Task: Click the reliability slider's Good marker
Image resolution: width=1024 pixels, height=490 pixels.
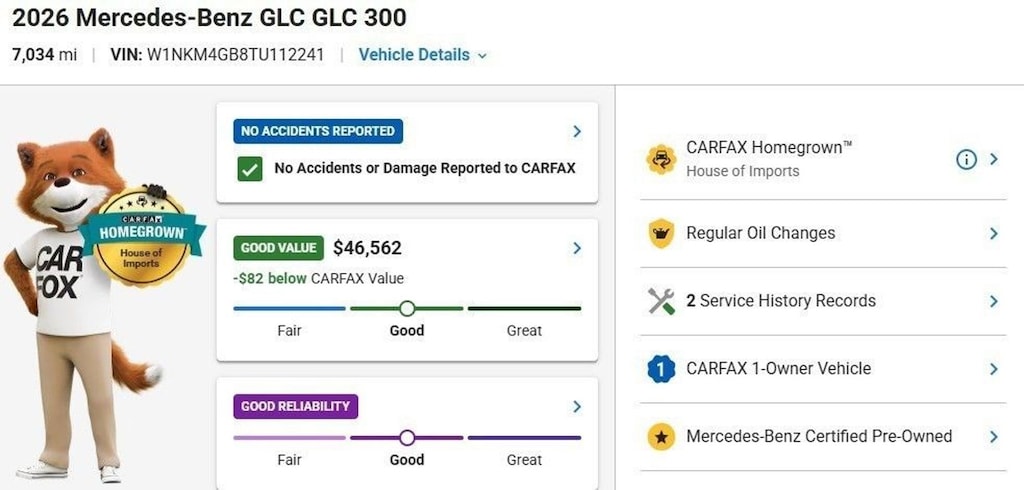Action: pos(407,438)
